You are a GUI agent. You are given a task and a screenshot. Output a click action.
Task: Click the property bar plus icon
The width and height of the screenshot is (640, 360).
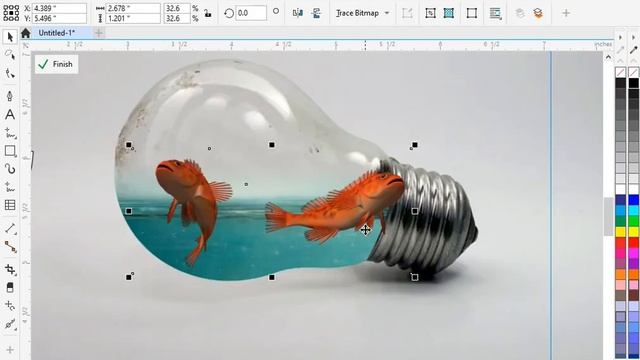pos(566,13)
